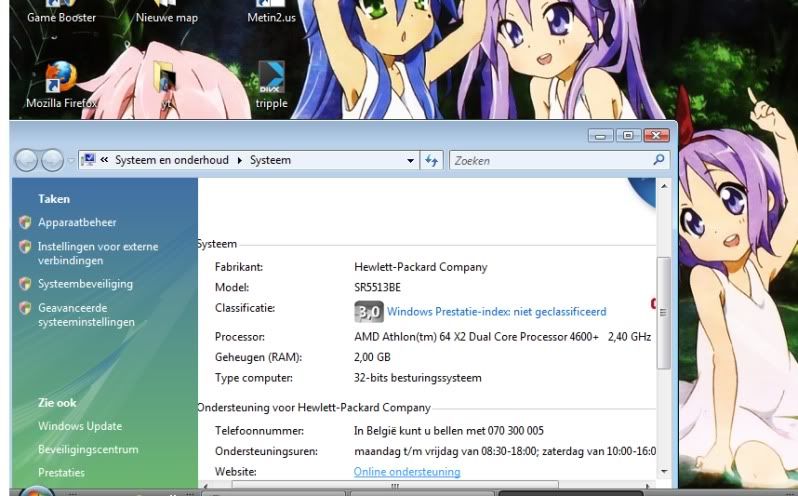Click the 3,0 performance score badge
Screen dimensions: 798x496
click(368, 311)
